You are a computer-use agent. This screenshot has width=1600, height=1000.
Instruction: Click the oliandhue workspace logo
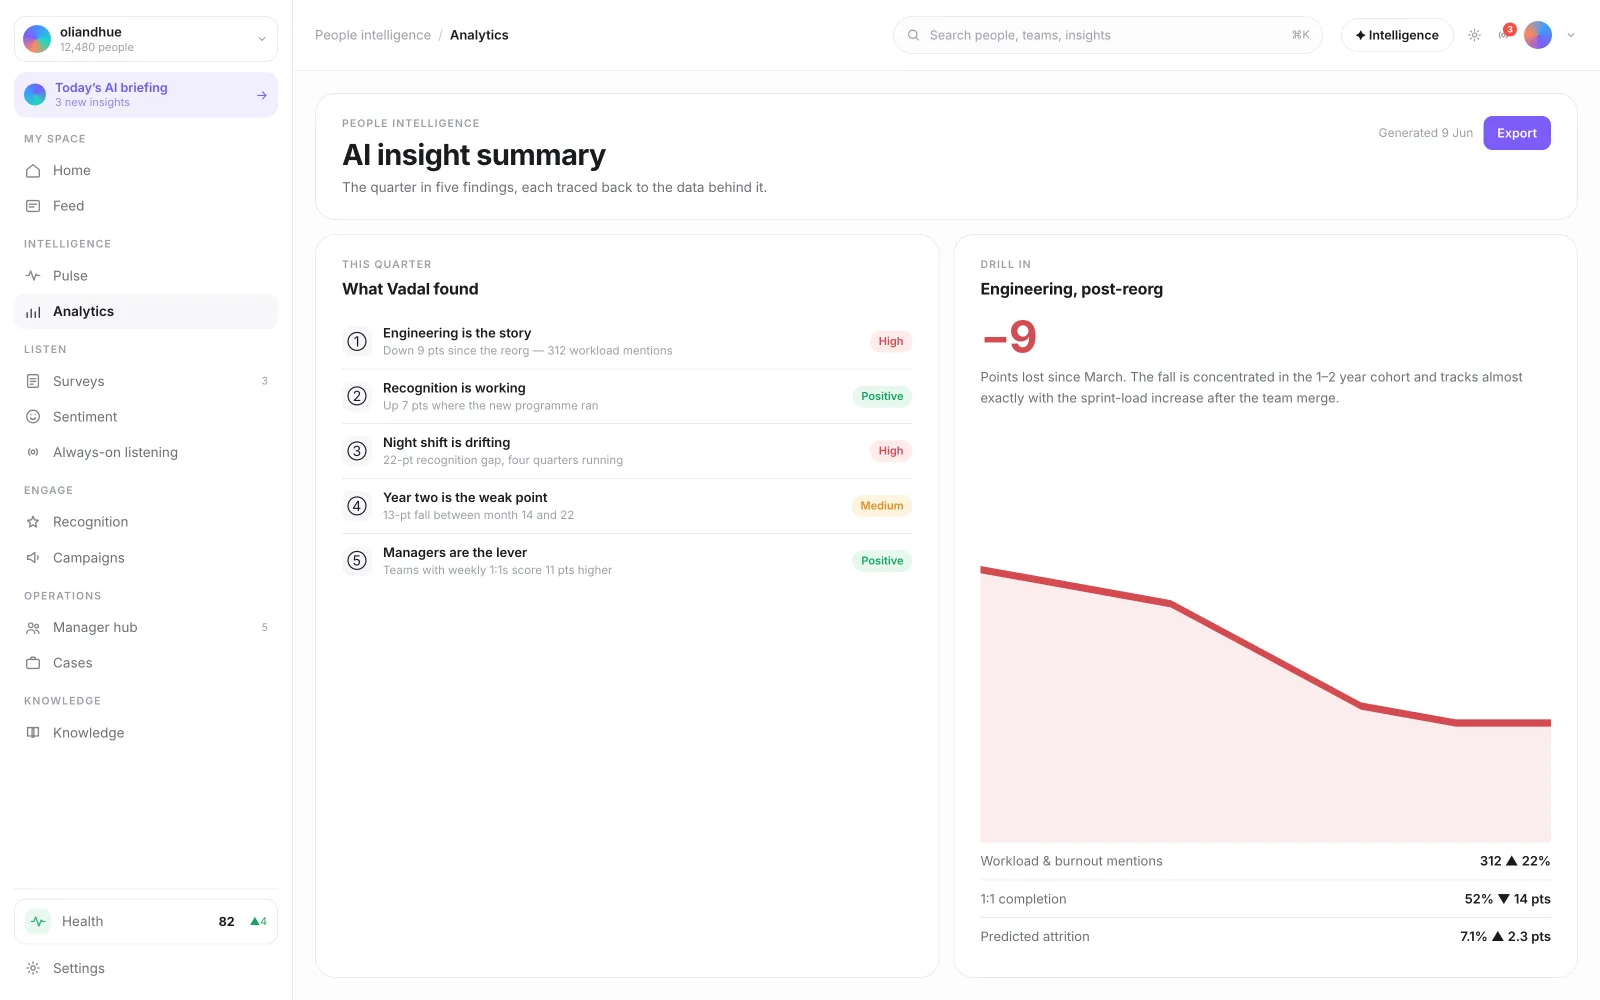37,39
